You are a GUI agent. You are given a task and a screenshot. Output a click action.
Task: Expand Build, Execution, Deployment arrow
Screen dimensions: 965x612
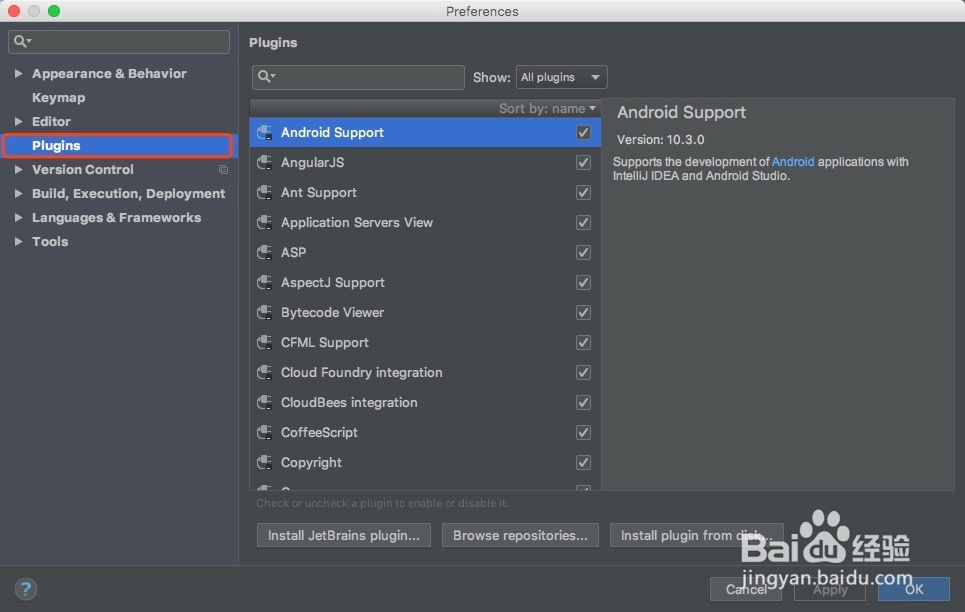pyautogui.click(x=18, y=193)
